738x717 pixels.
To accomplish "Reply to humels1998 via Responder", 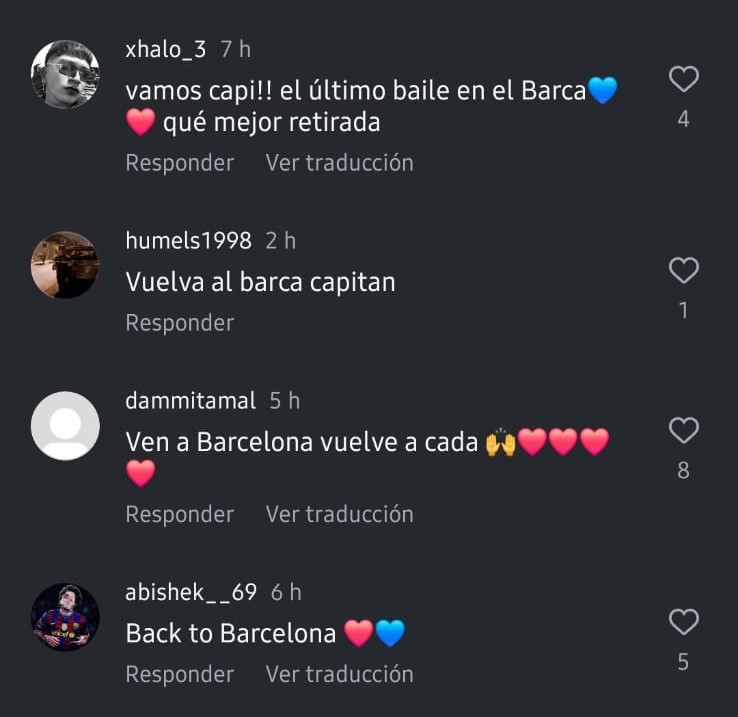I will (x=180, y=323).
